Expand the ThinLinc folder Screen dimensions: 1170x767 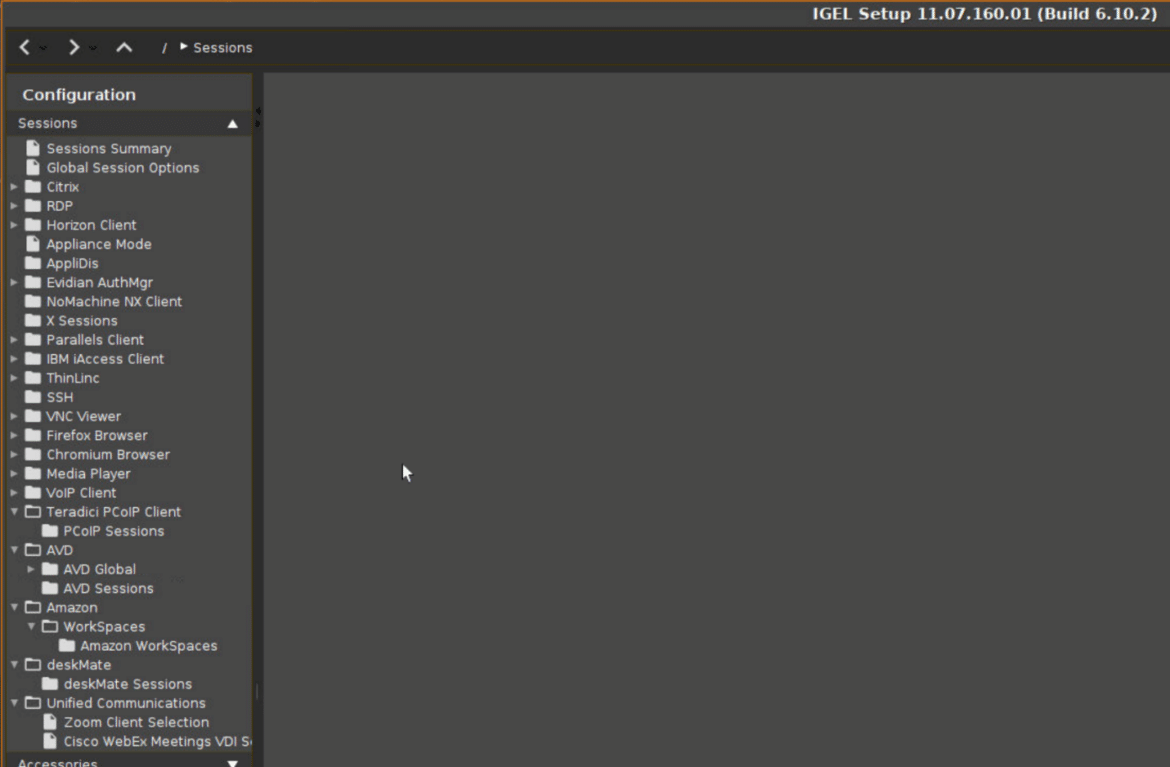[x=14, y=378]
